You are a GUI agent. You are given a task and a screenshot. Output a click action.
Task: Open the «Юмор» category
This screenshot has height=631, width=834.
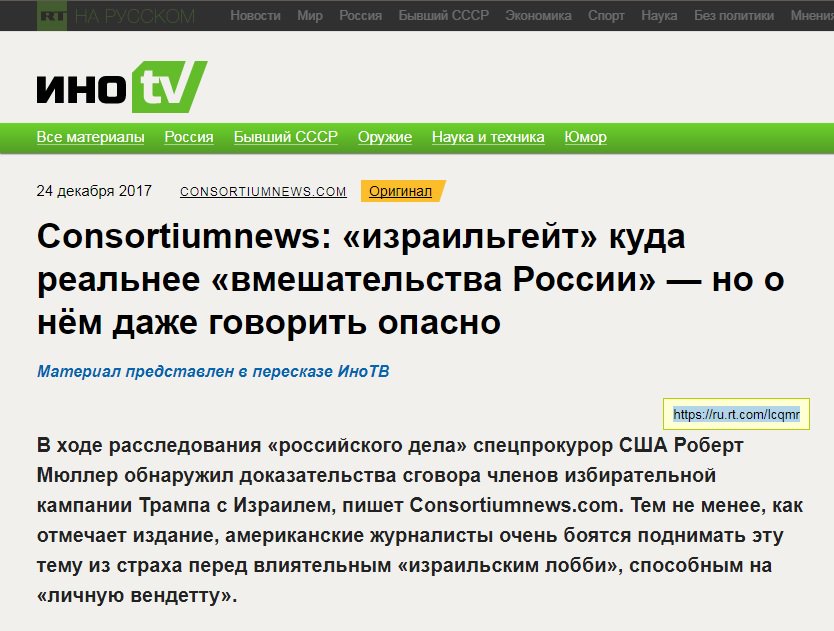tap(586, 137)
